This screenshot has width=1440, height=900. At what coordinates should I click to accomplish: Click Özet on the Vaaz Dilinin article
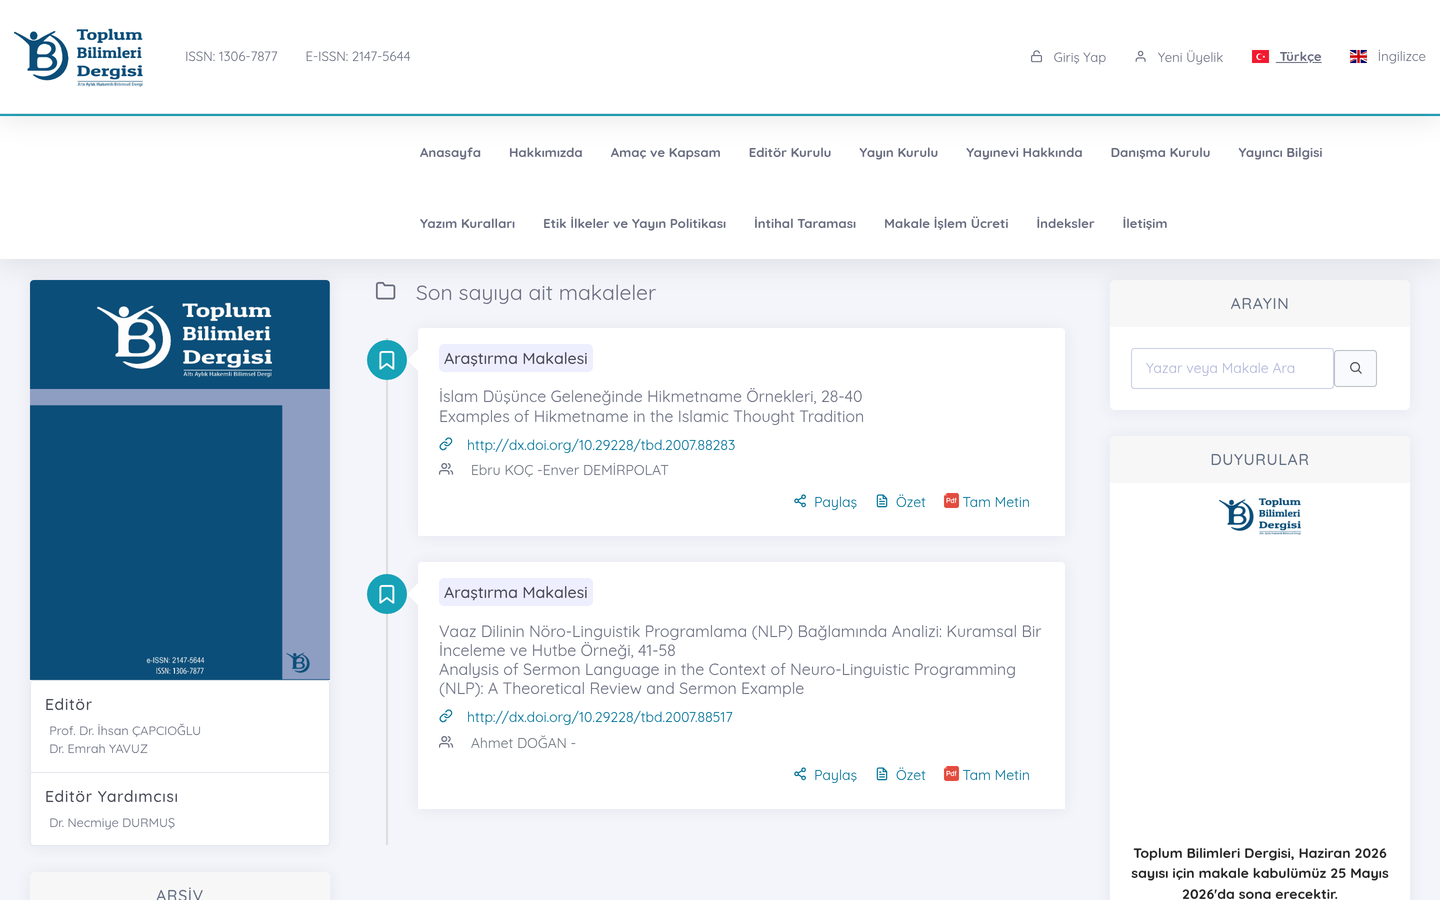(x=910, y=775)
